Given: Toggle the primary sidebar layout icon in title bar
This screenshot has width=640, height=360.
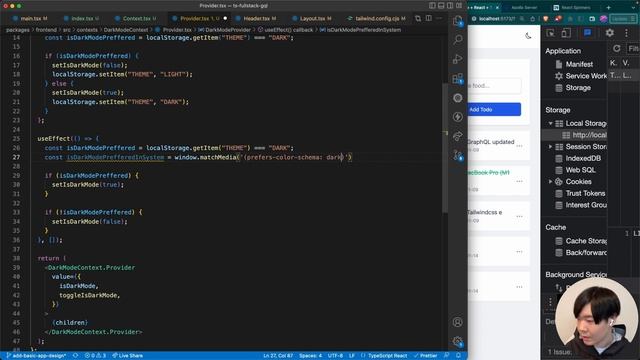Looking at the screenshot, I should point(432,6).
